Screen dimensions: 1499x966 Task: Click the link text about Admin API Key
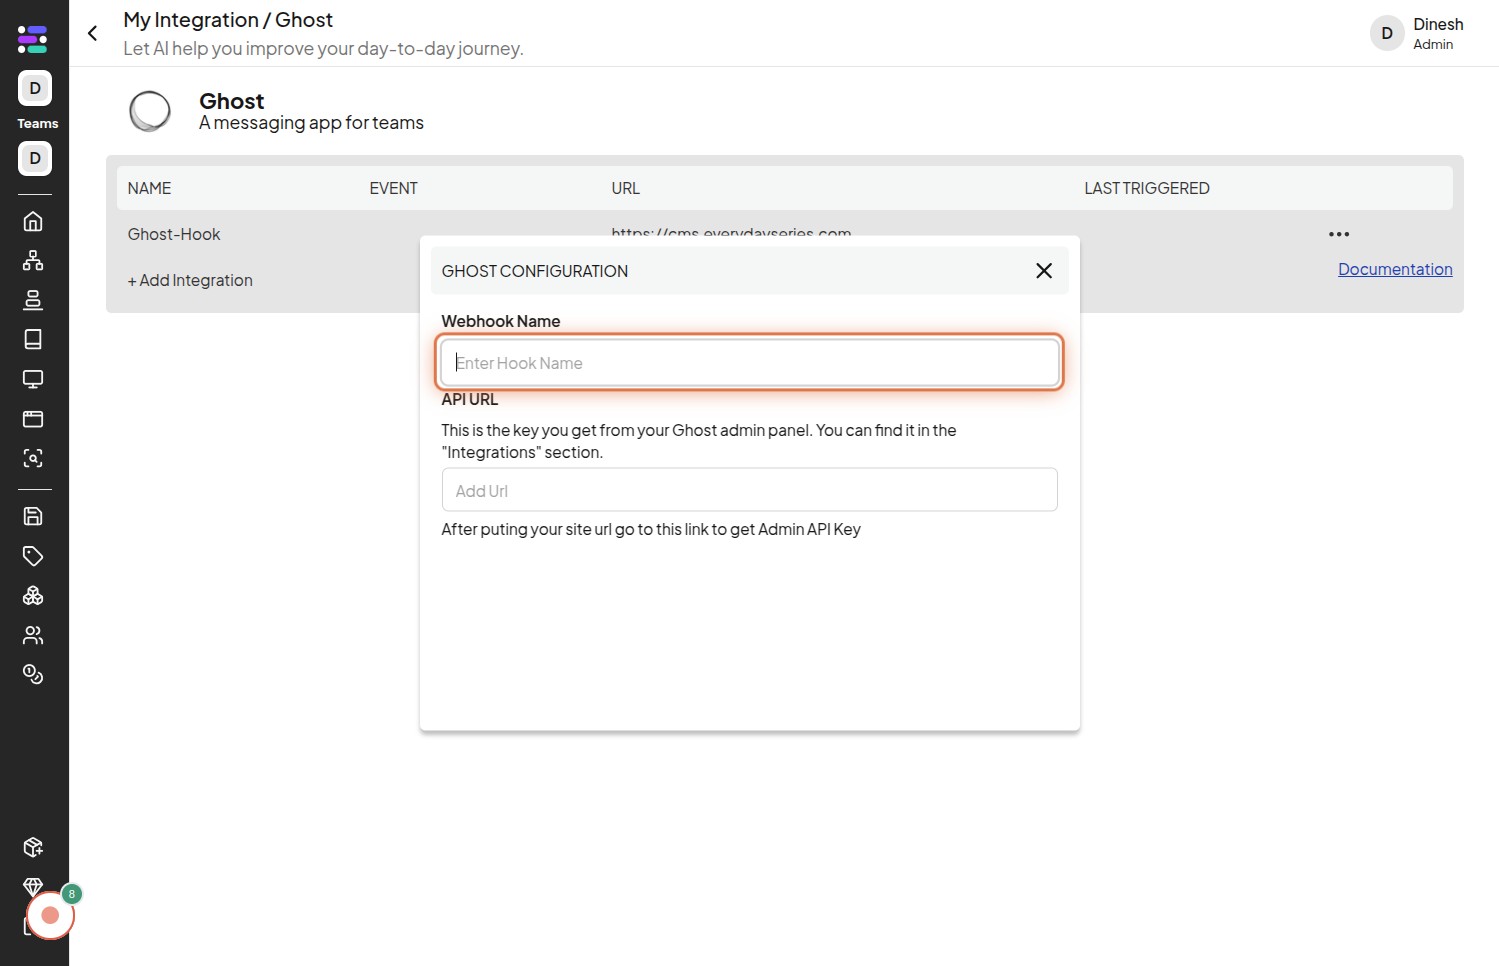651,529
